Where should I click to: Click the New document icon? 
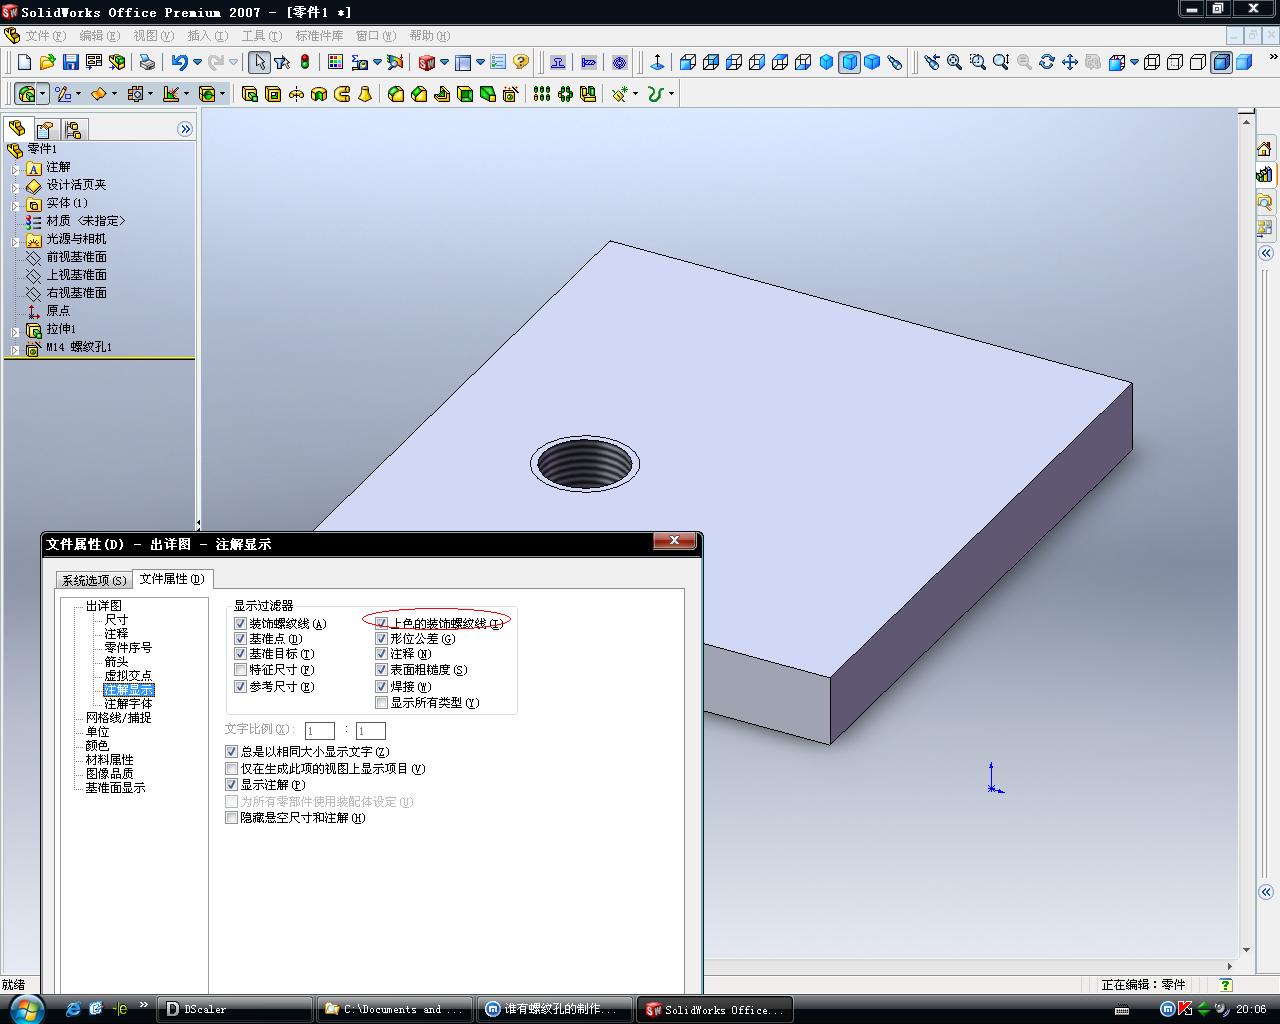coord(25,62)
